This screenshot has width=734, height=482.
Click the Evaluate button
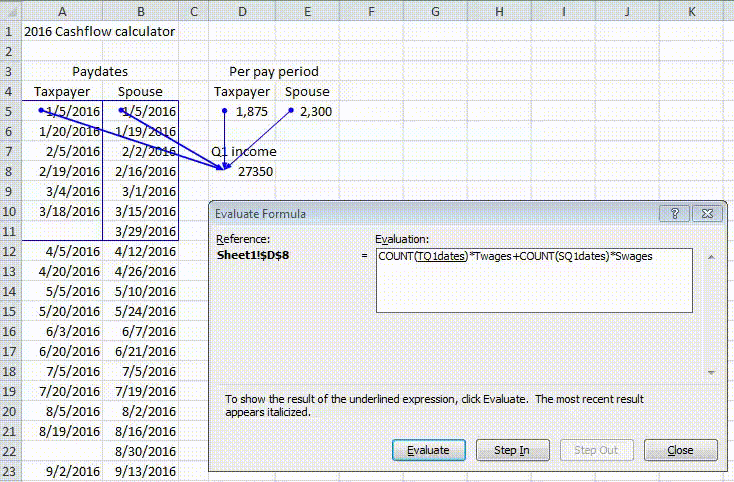point(428,450)
